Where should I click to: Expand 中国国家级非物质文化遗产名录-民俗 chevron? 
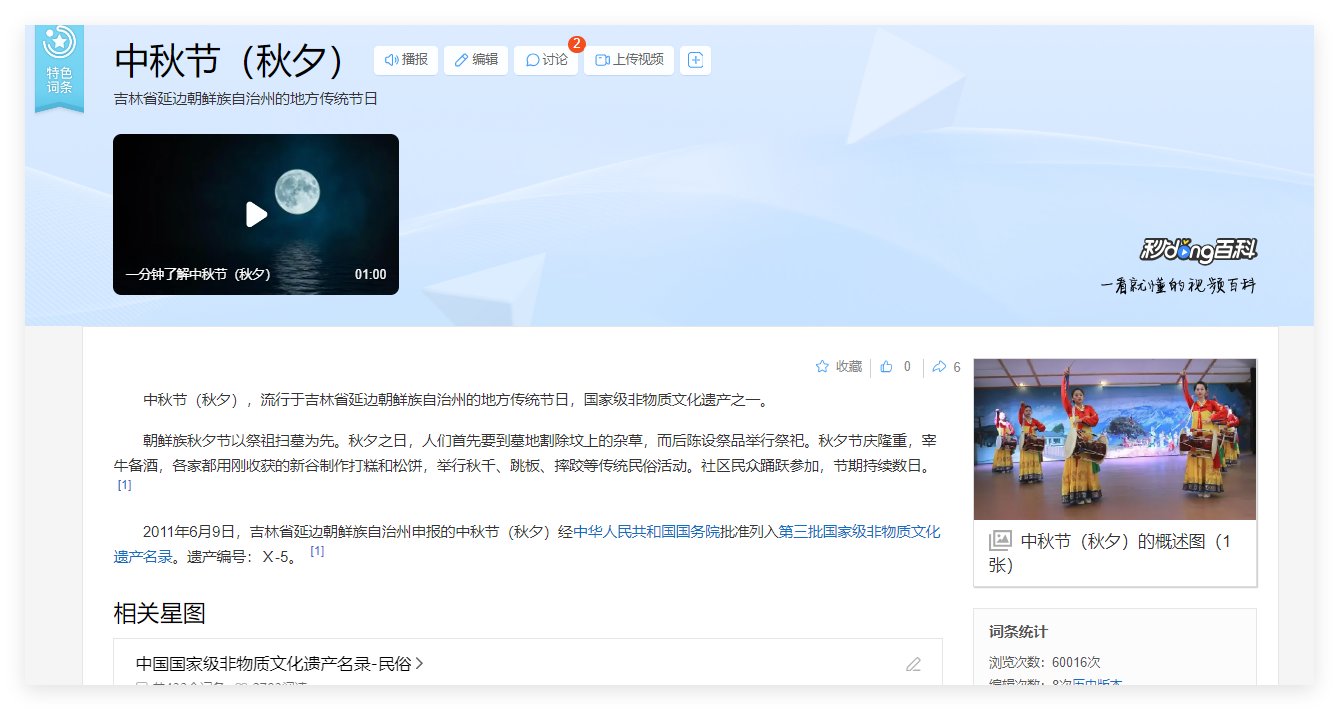(419, 663)
